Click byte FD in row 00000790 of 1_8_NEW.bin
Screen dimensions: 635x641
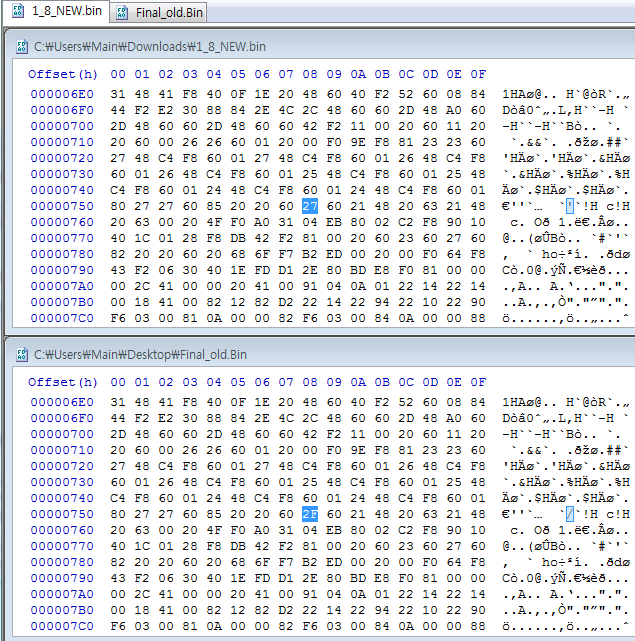click(262, 270)
